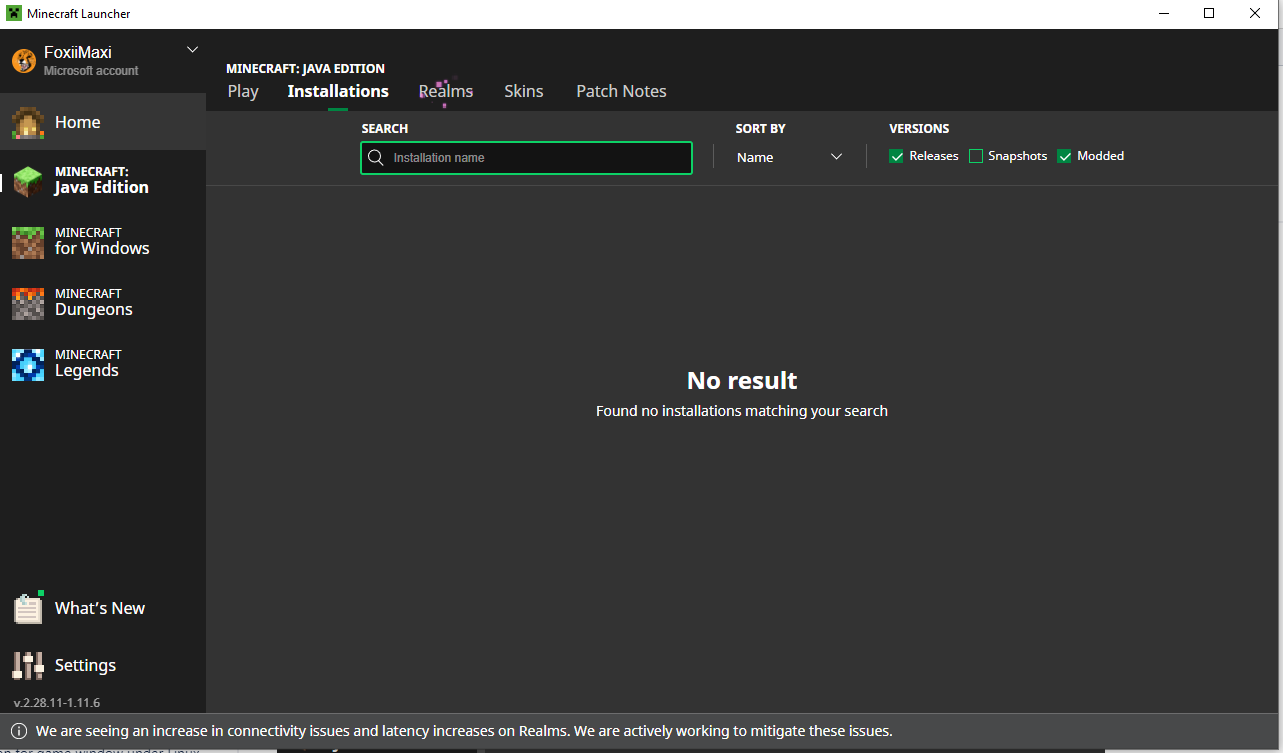Click the Minecraft Launcher title bar icon
1283x753 pixels.
[14, 14]
